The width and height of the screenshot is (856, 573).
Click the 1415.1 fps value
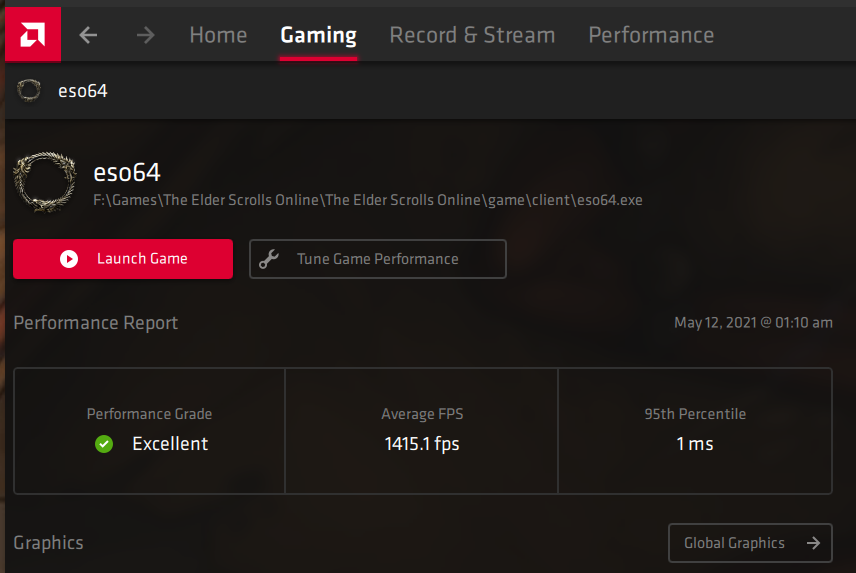pos(421,444)
